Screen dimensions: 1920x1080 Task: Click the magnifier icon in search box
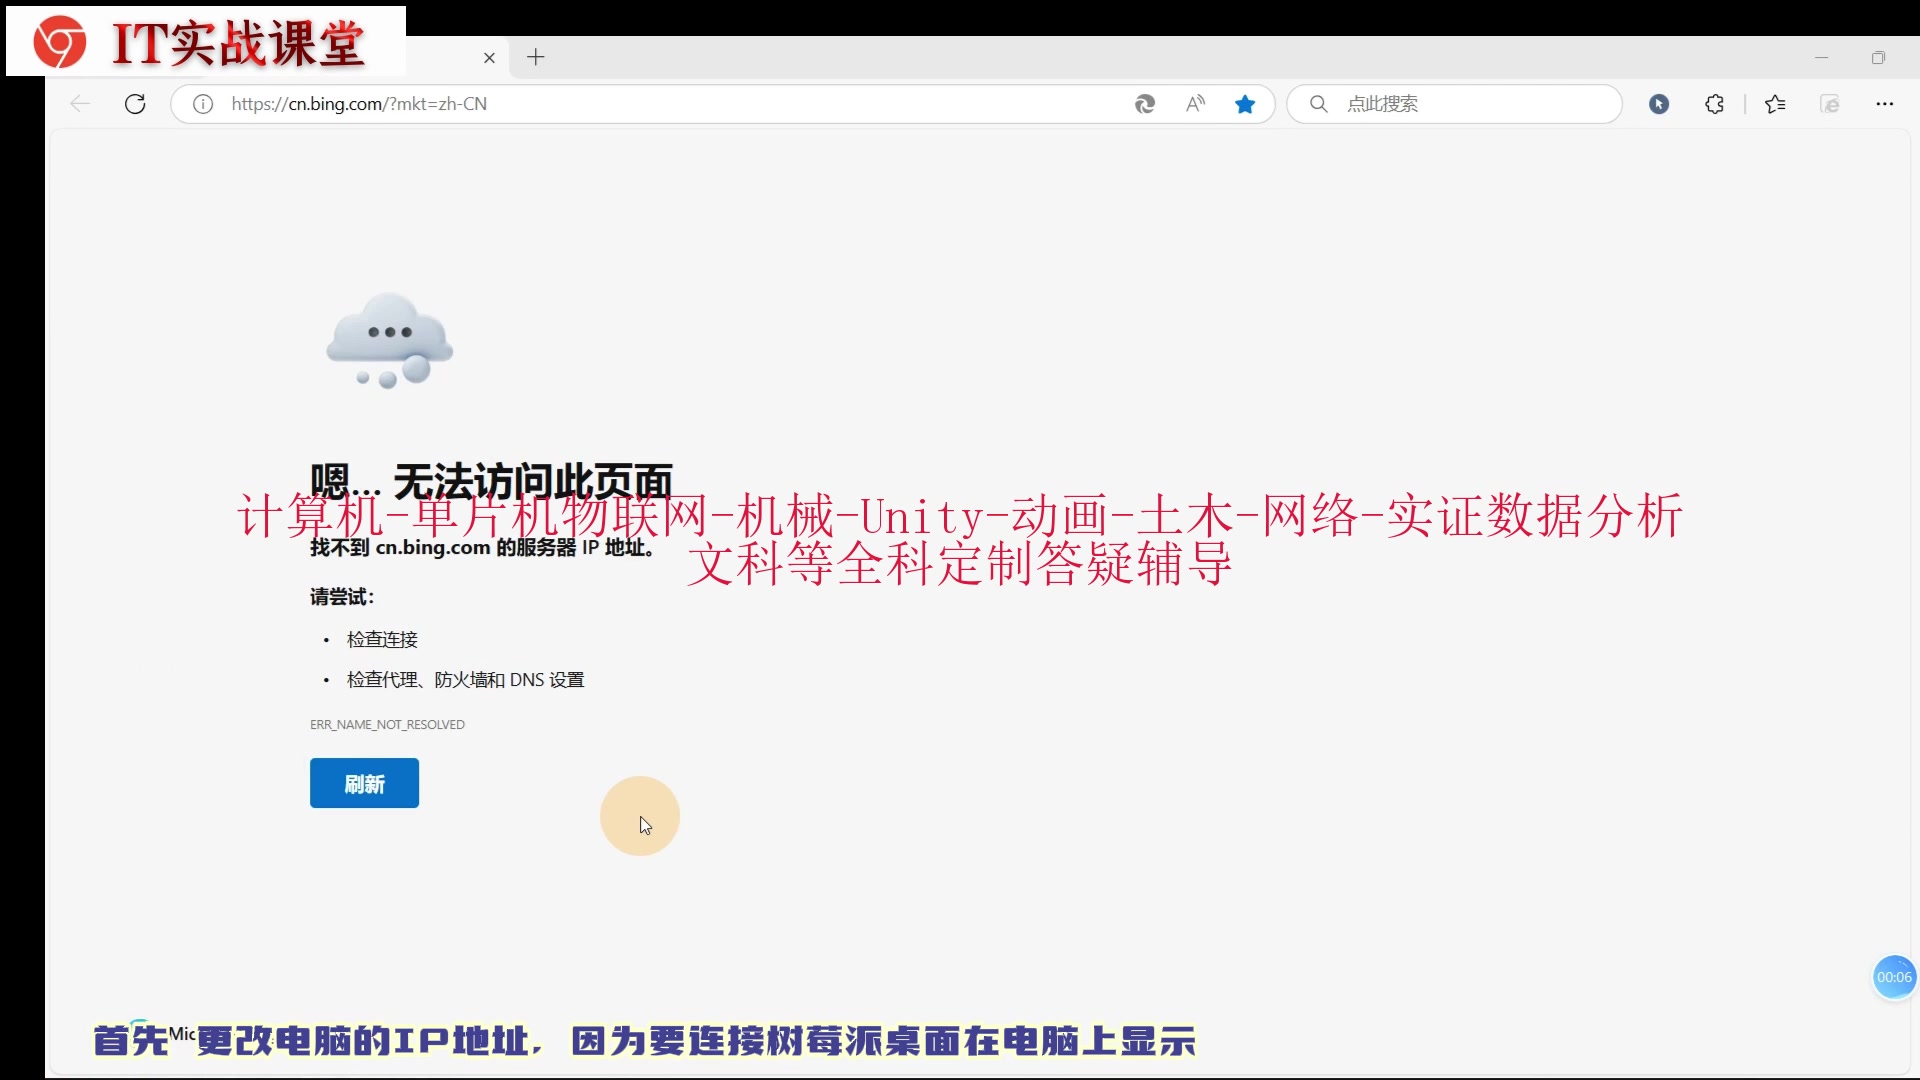click(x=1319, y=104)
